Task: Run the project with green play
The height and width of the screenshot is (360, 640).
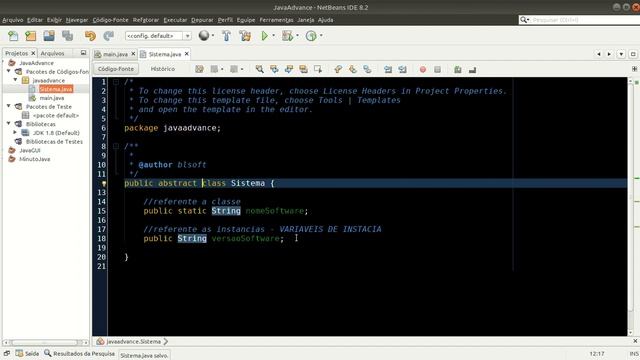Action: (264, 36)
